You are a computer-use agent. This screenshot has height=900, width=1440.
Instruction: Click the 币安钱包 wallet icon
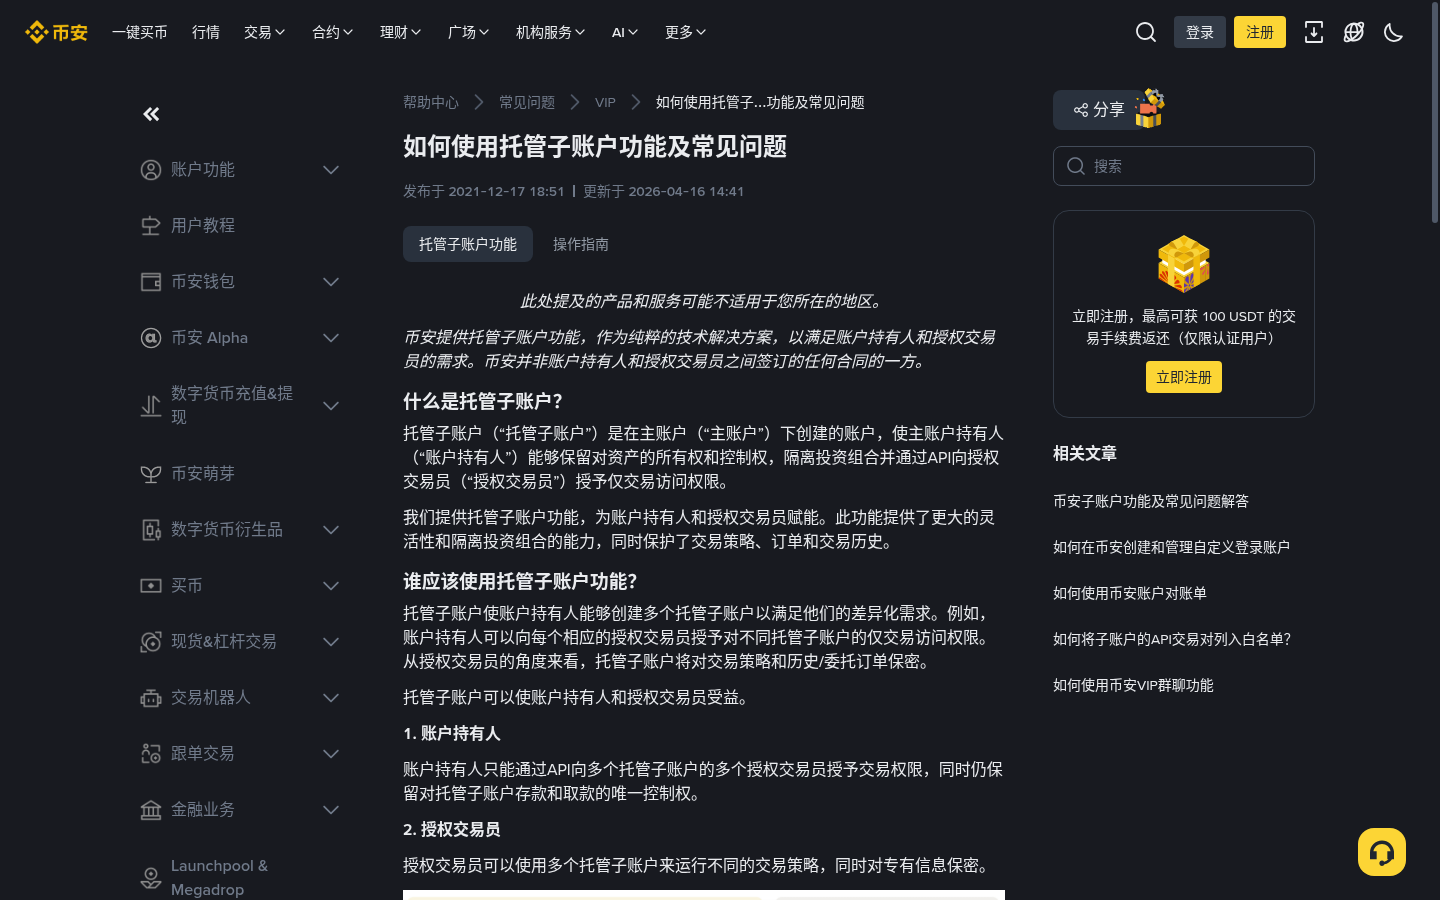[151, 282]
